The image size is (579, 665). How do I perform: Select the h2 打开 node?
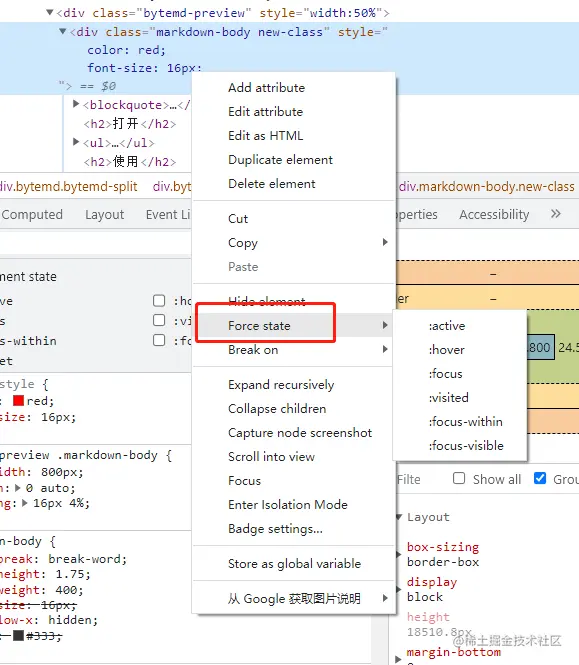click(x=129, y=124)
